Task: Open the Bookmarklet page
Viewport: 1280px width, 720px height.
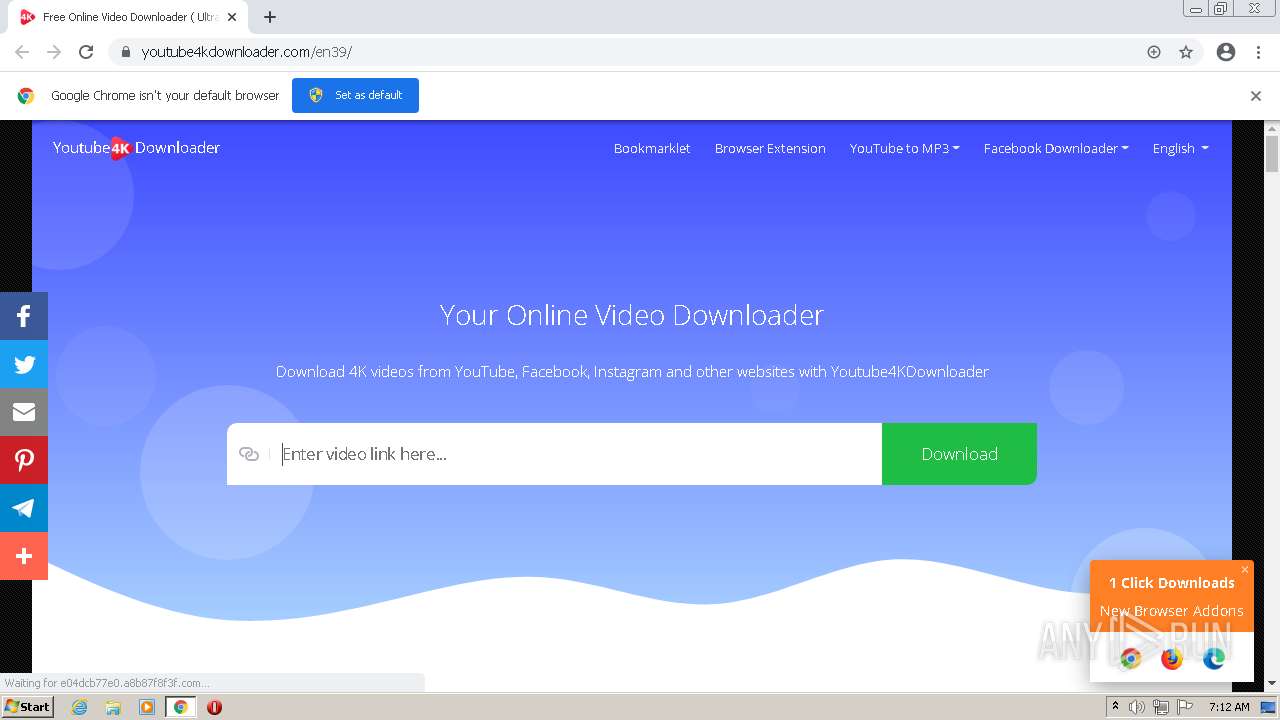Action: 652,148
